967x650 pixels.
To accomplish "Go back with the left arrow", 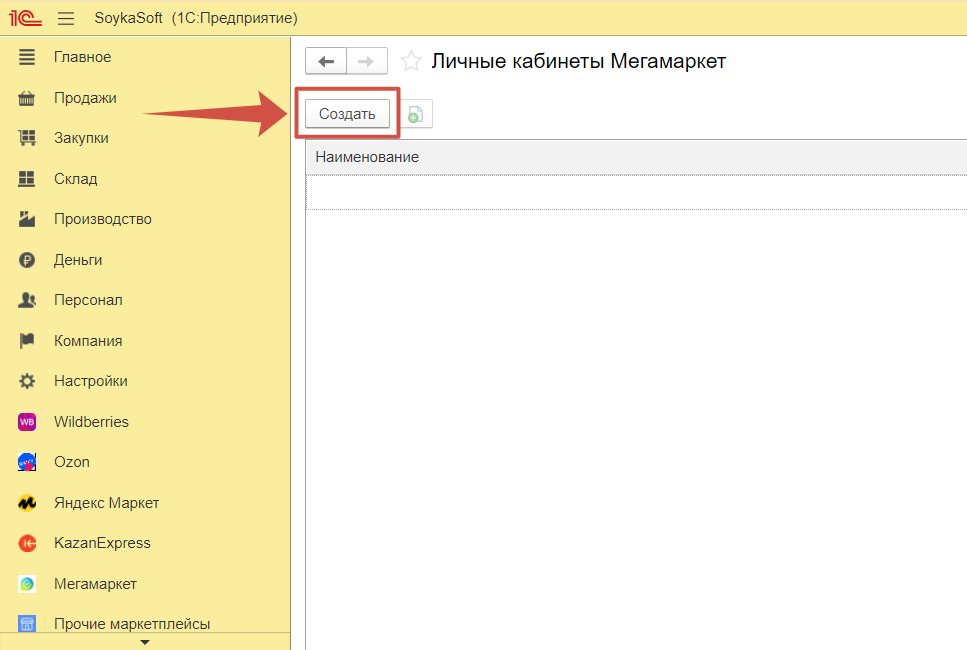I will pyautogui.click(x=326, y=61).
